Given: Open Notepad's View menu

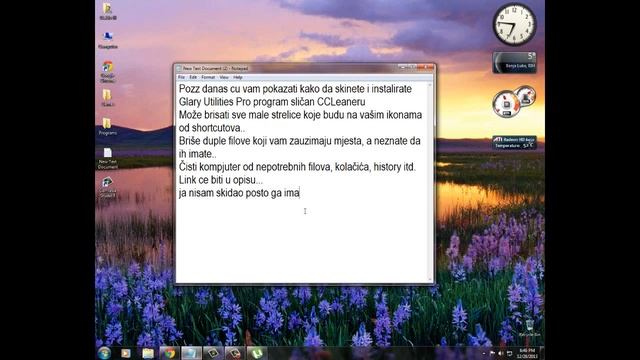Looking at the screenshot, I should pos(224,77).
